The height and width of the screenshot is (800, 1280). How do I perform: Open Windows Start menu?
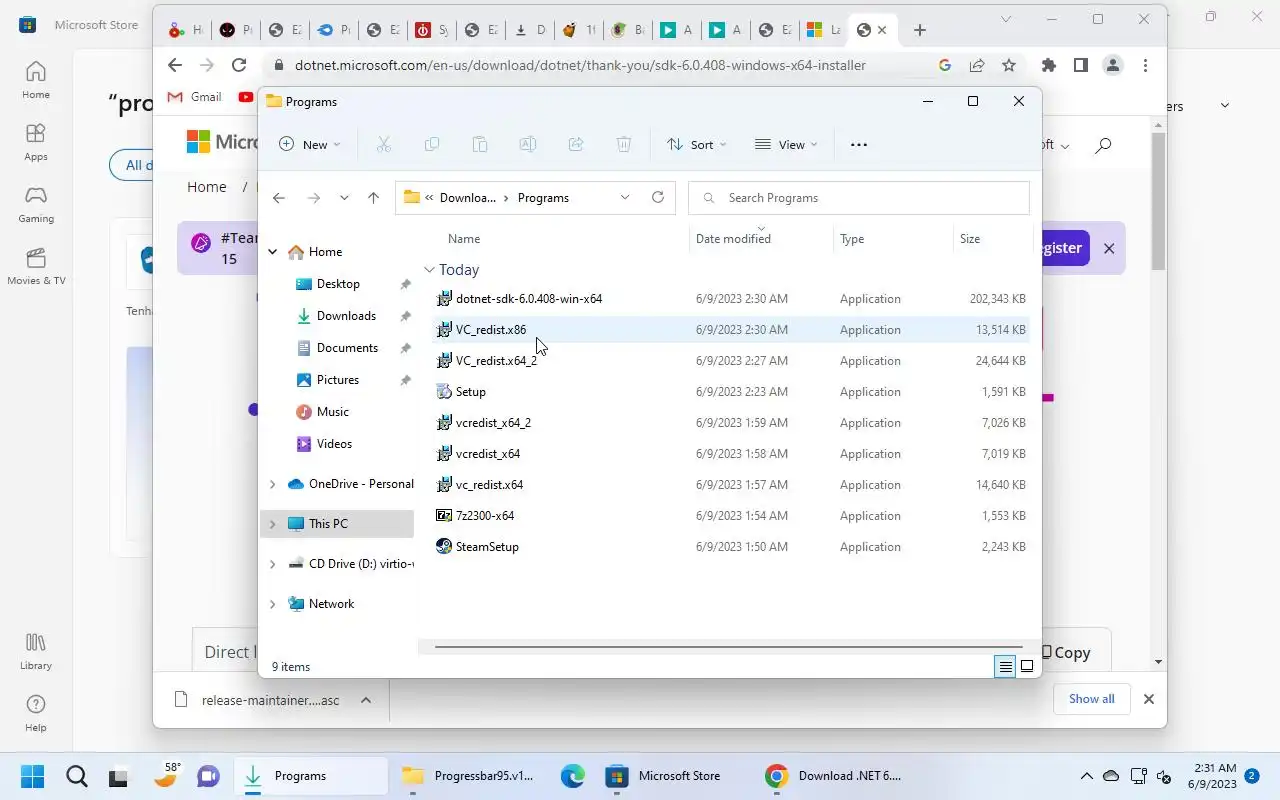coord(32,776)
